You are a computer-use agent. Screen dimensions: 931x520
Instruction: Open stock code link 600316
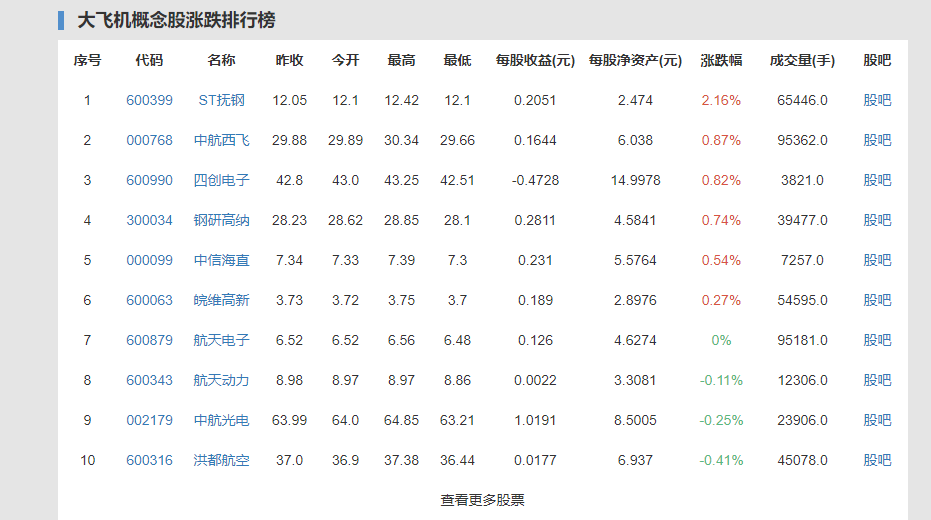tap(149, 460)
